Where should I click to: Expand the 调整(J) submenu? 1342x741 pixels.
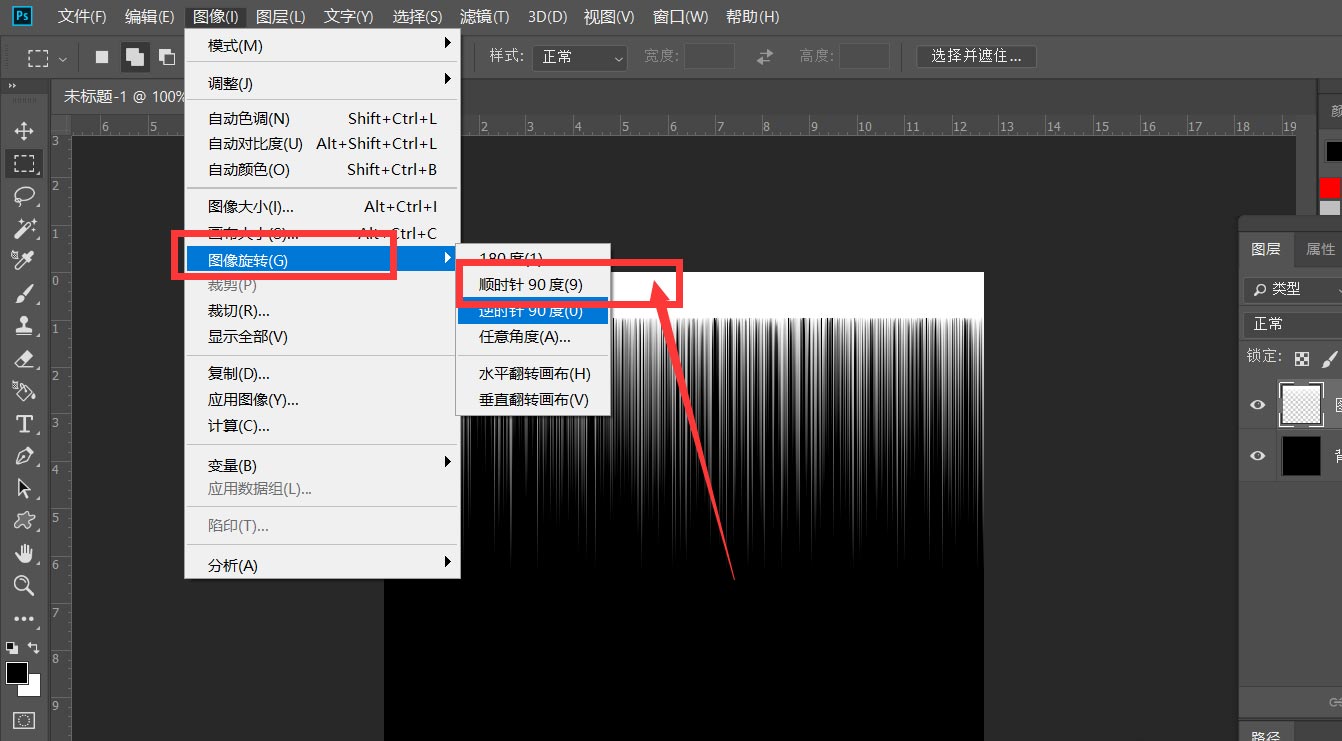322,83
